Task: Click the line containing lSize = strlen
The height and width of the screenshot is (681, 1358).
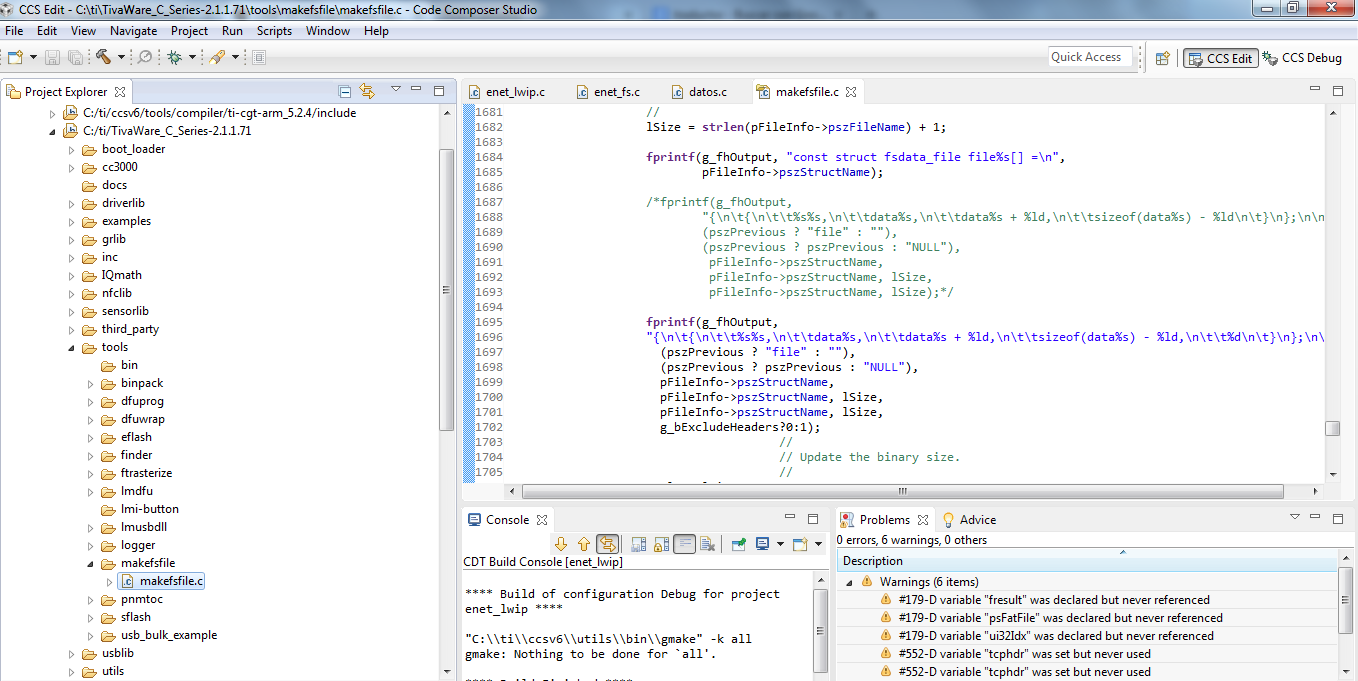Action: point(796,127)
